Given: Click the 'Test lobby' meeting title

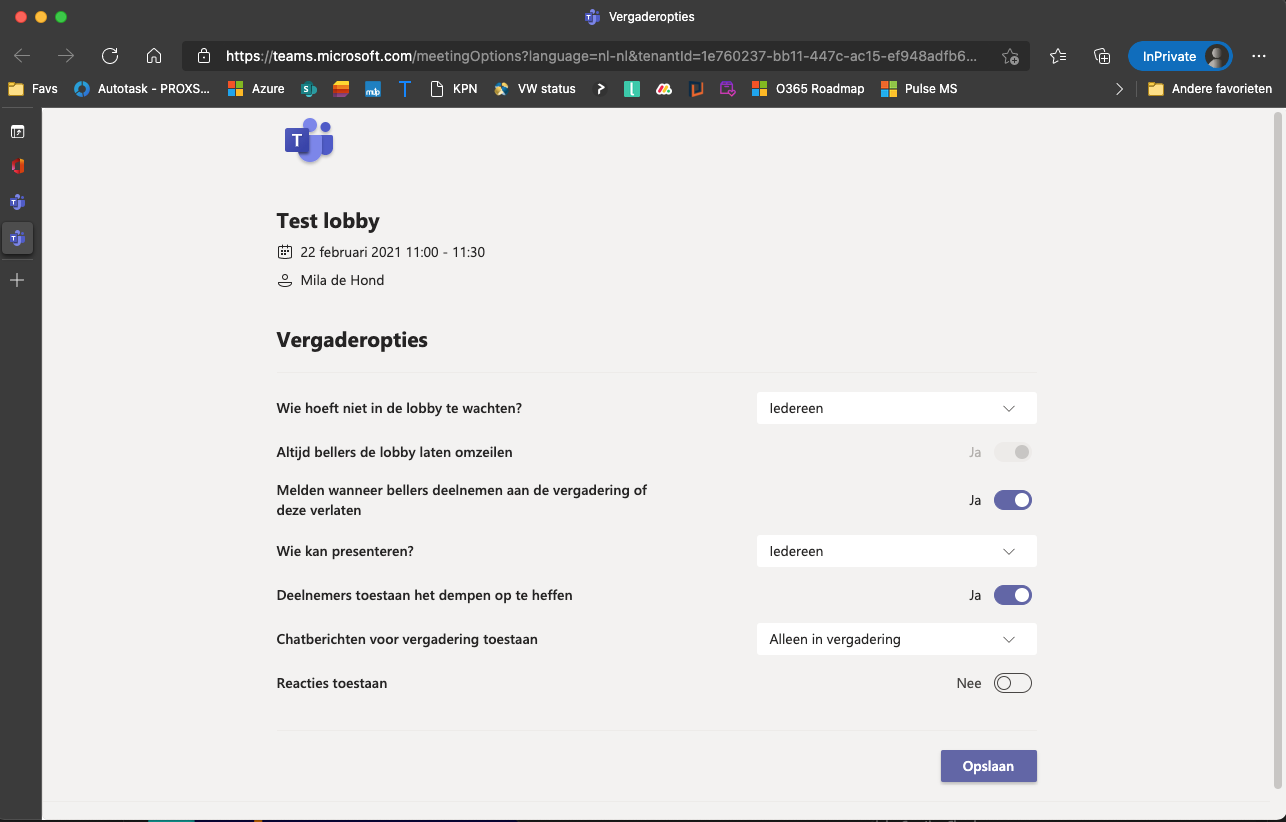Looking at the screenshot, I should point(328,221).
